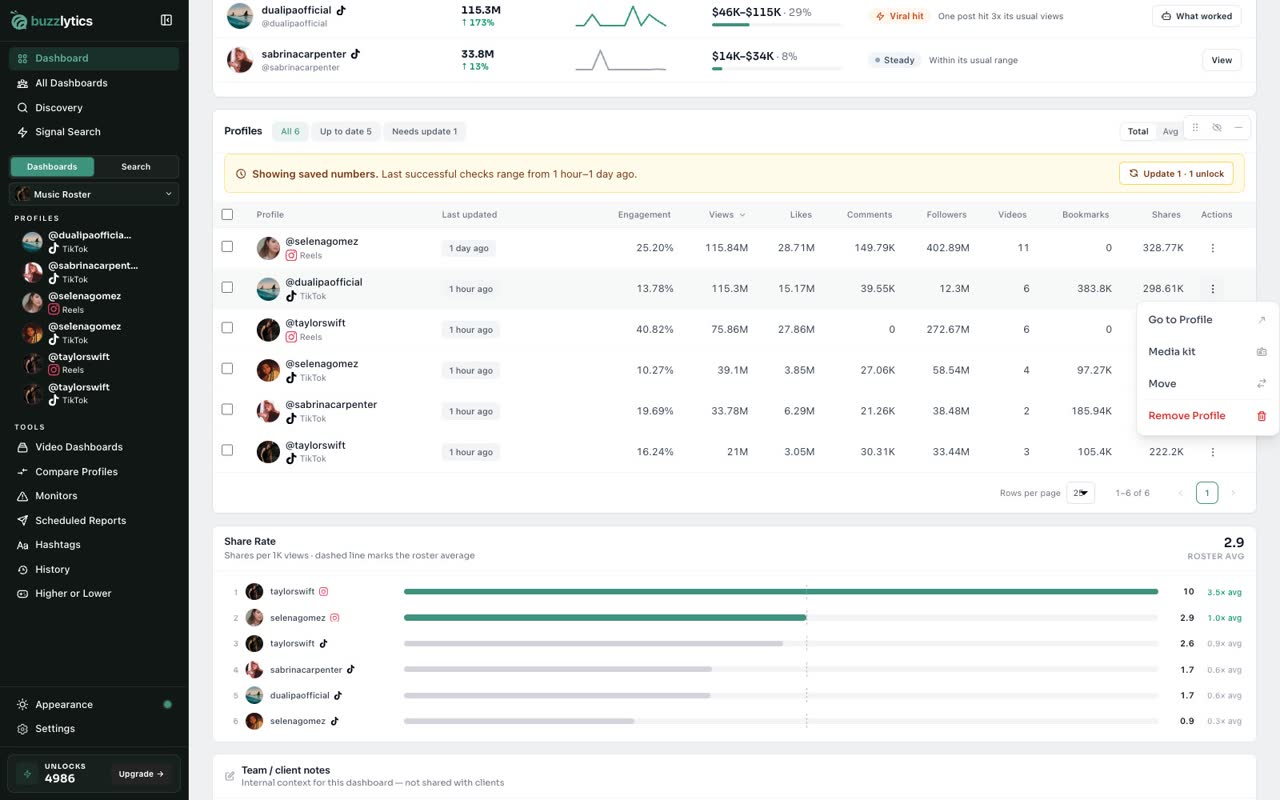Open the Rows per page dropdown

tap(1080, 493)
